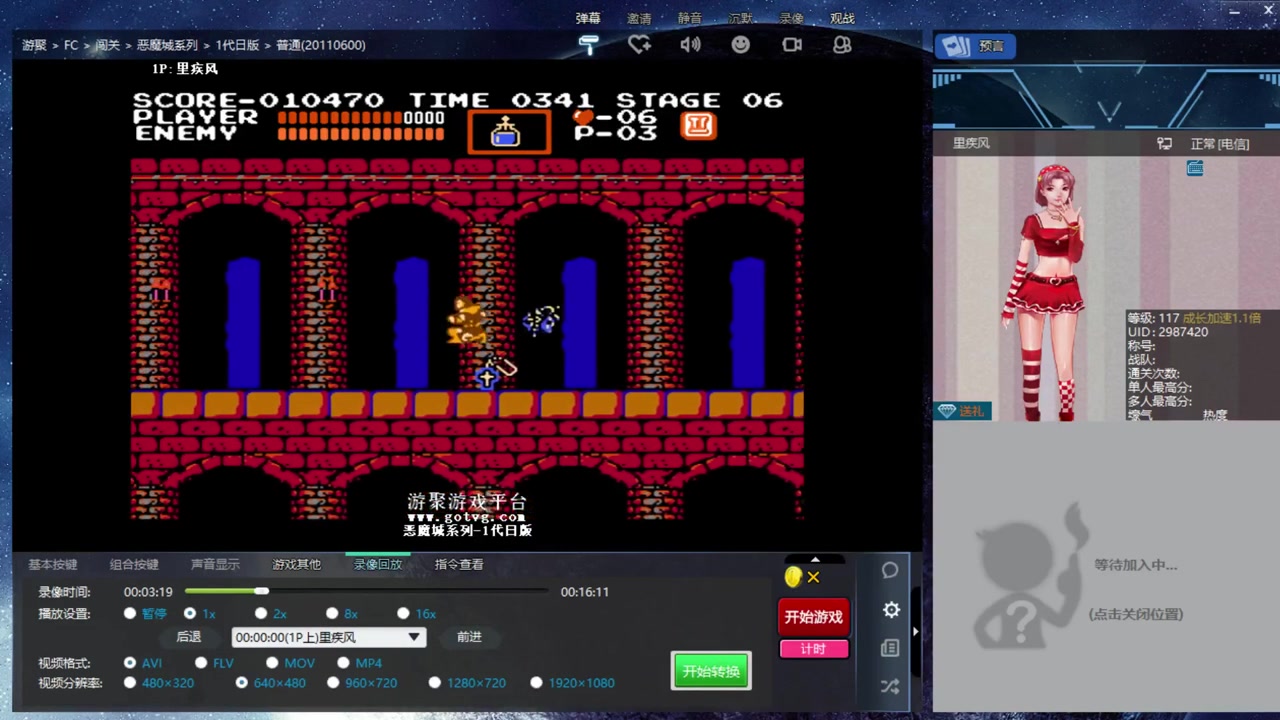The image size is (1280, 720).
Task: Click the game video playback area
Action: point(467,305)
